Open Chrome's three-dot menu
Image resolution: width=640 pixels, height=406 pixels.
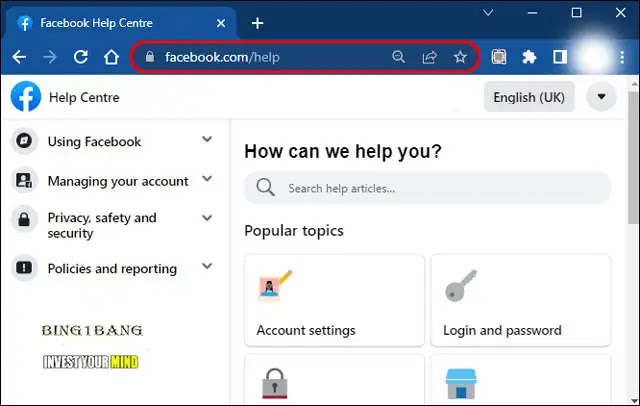coord(622,57)
